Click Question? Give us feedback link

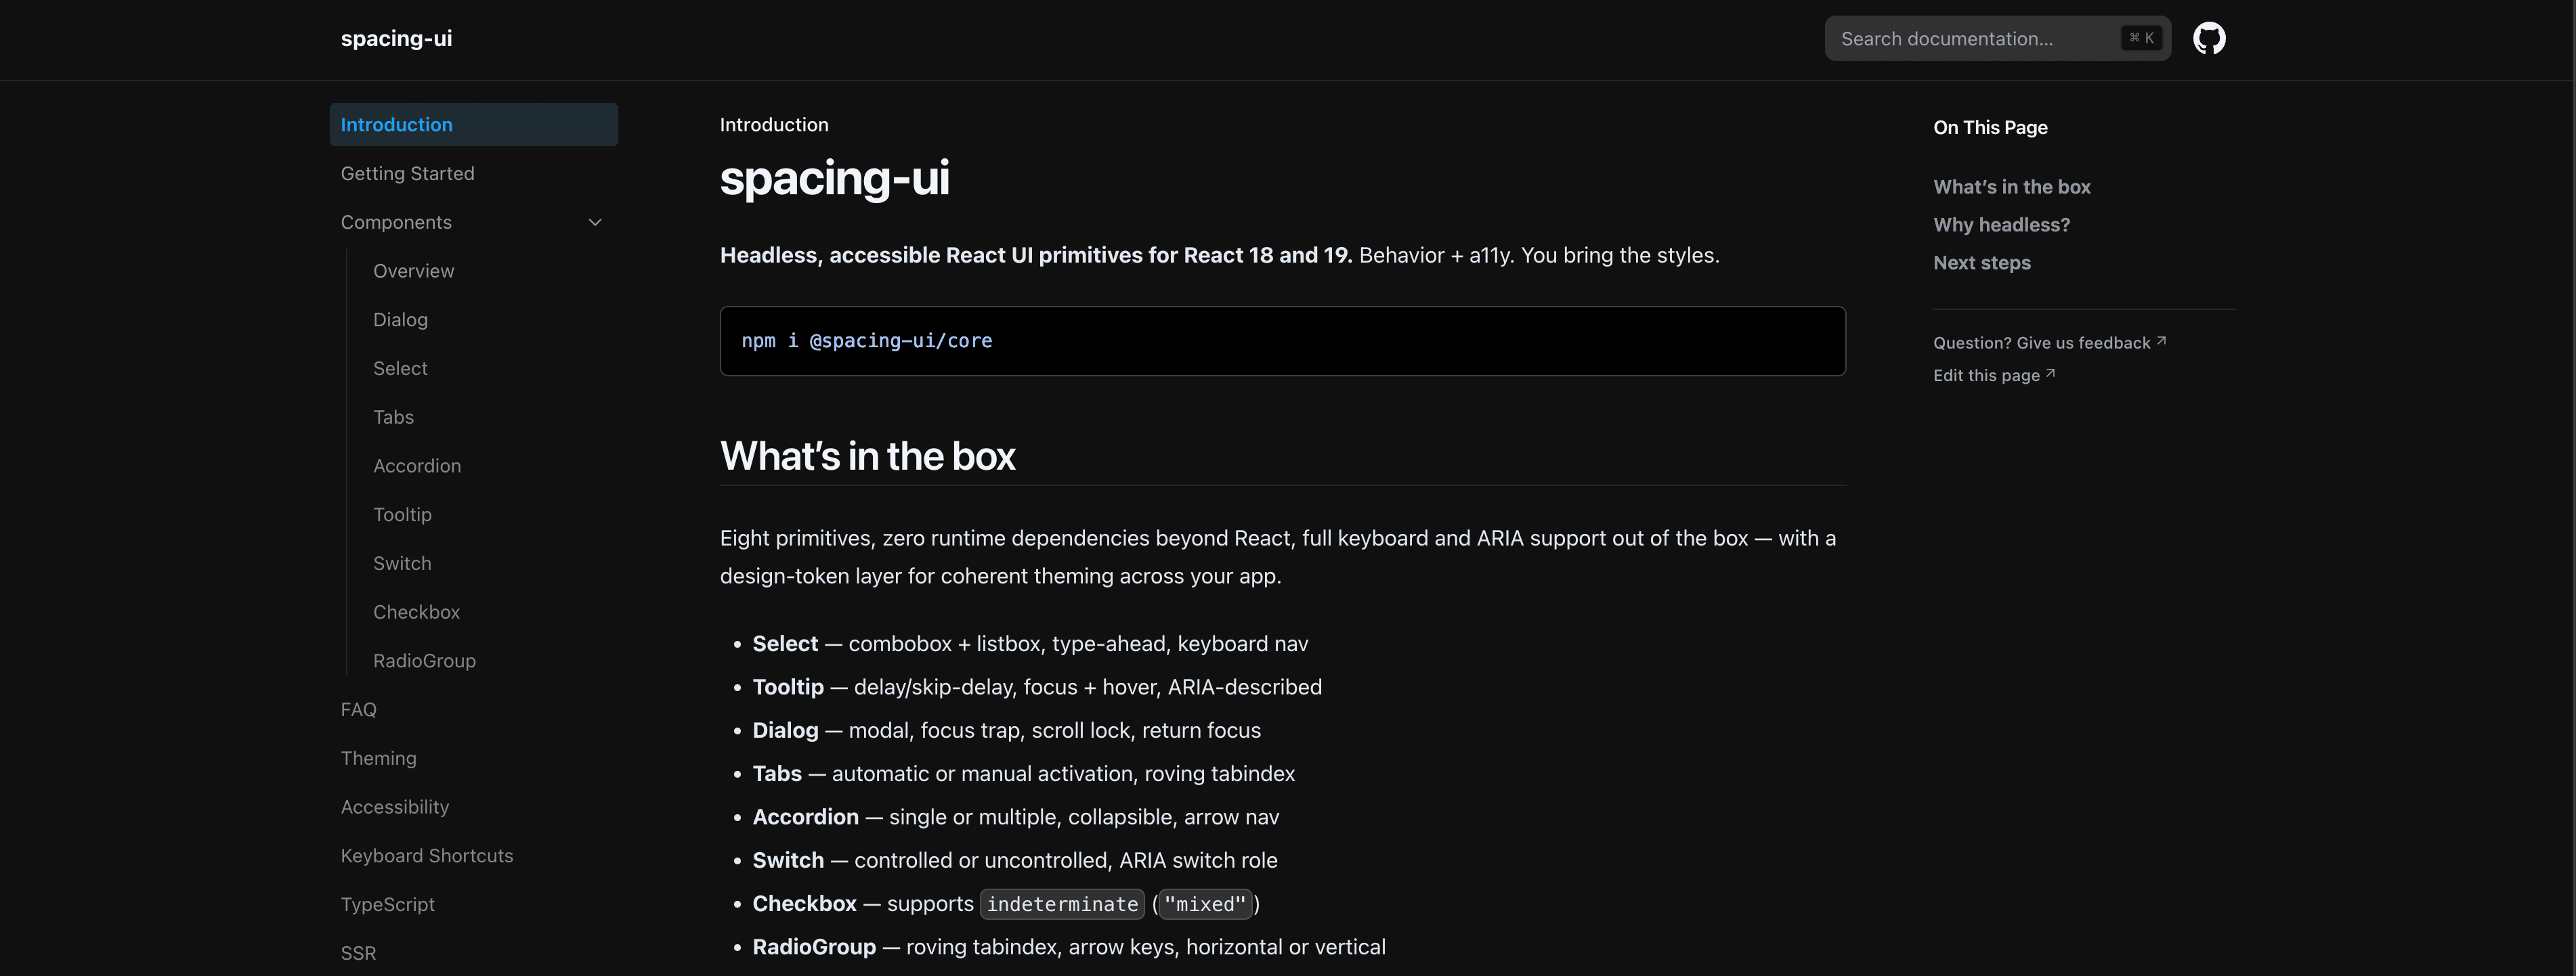pos(2049,343)
